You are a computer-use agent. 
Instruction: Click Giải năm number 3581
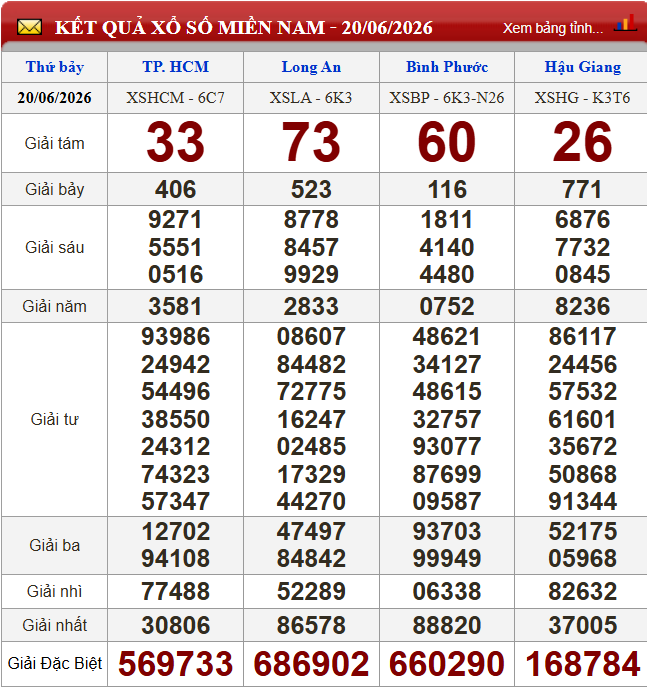pos(176,306)
